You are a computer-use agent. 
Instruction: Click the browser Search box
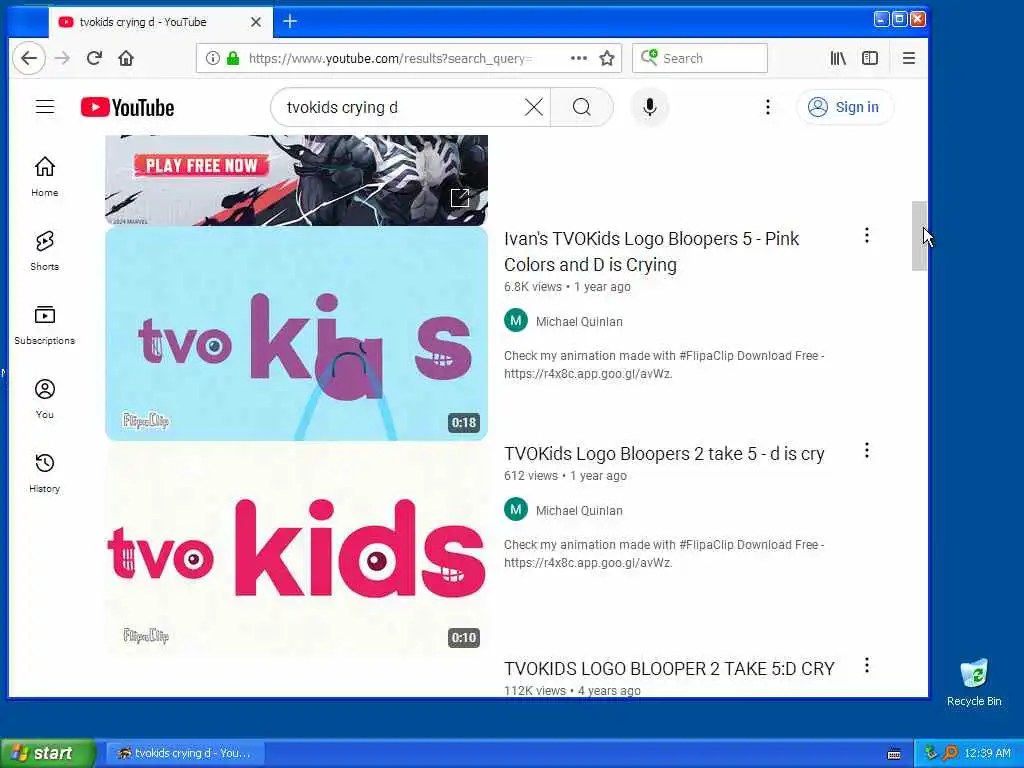click(x=699, y=58)
